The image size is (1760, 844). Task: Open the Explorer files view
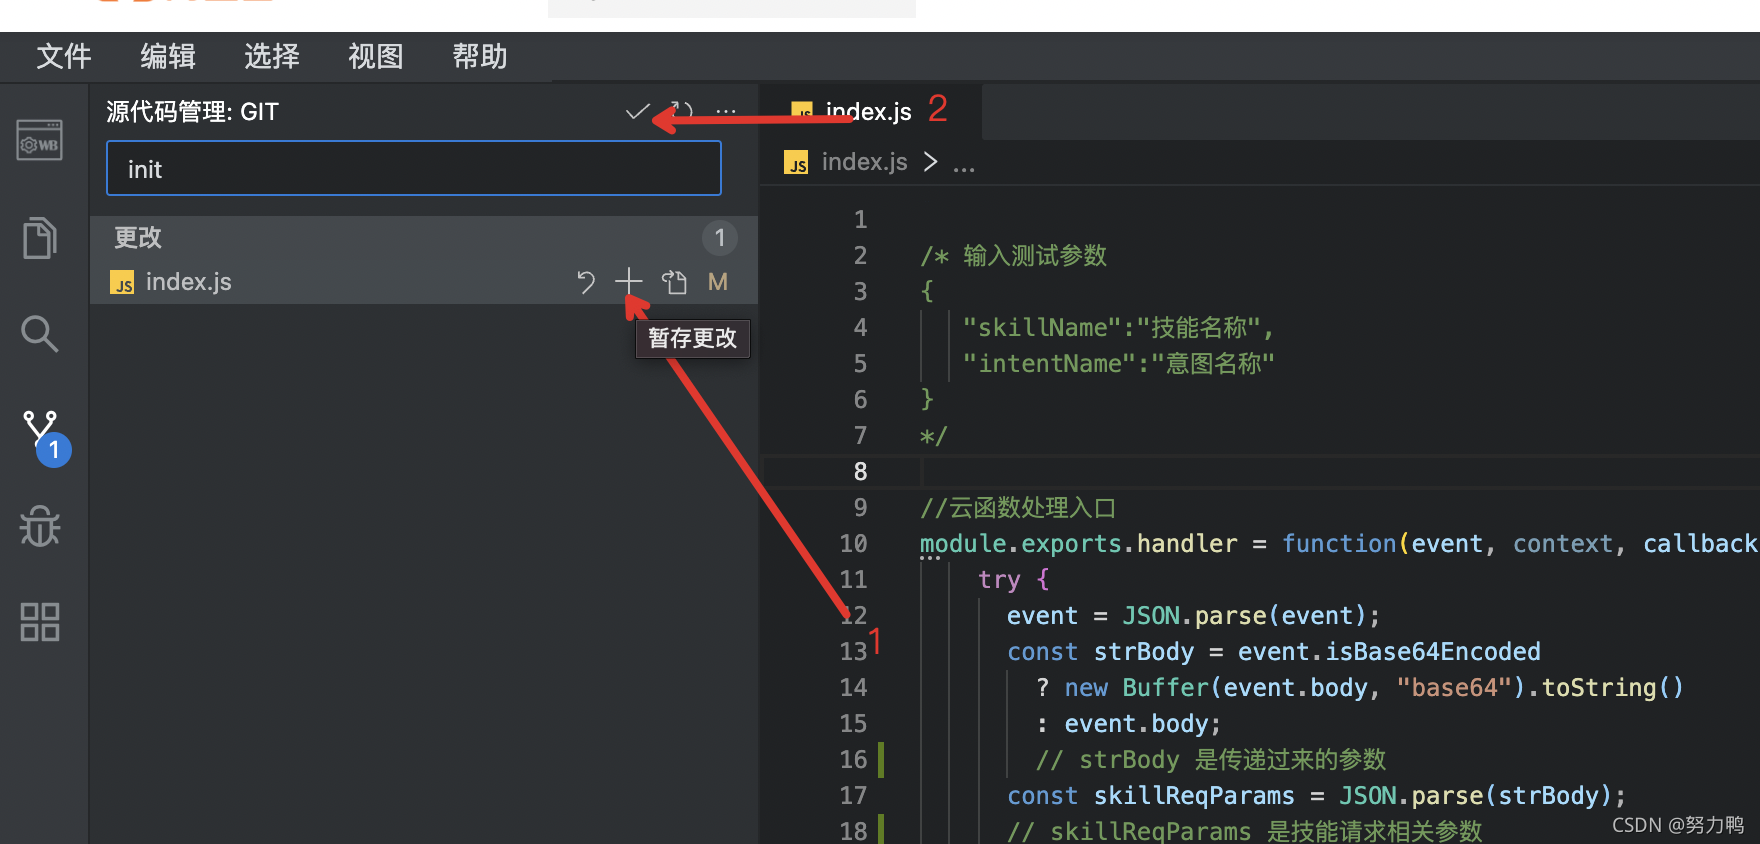click(40, 238)
